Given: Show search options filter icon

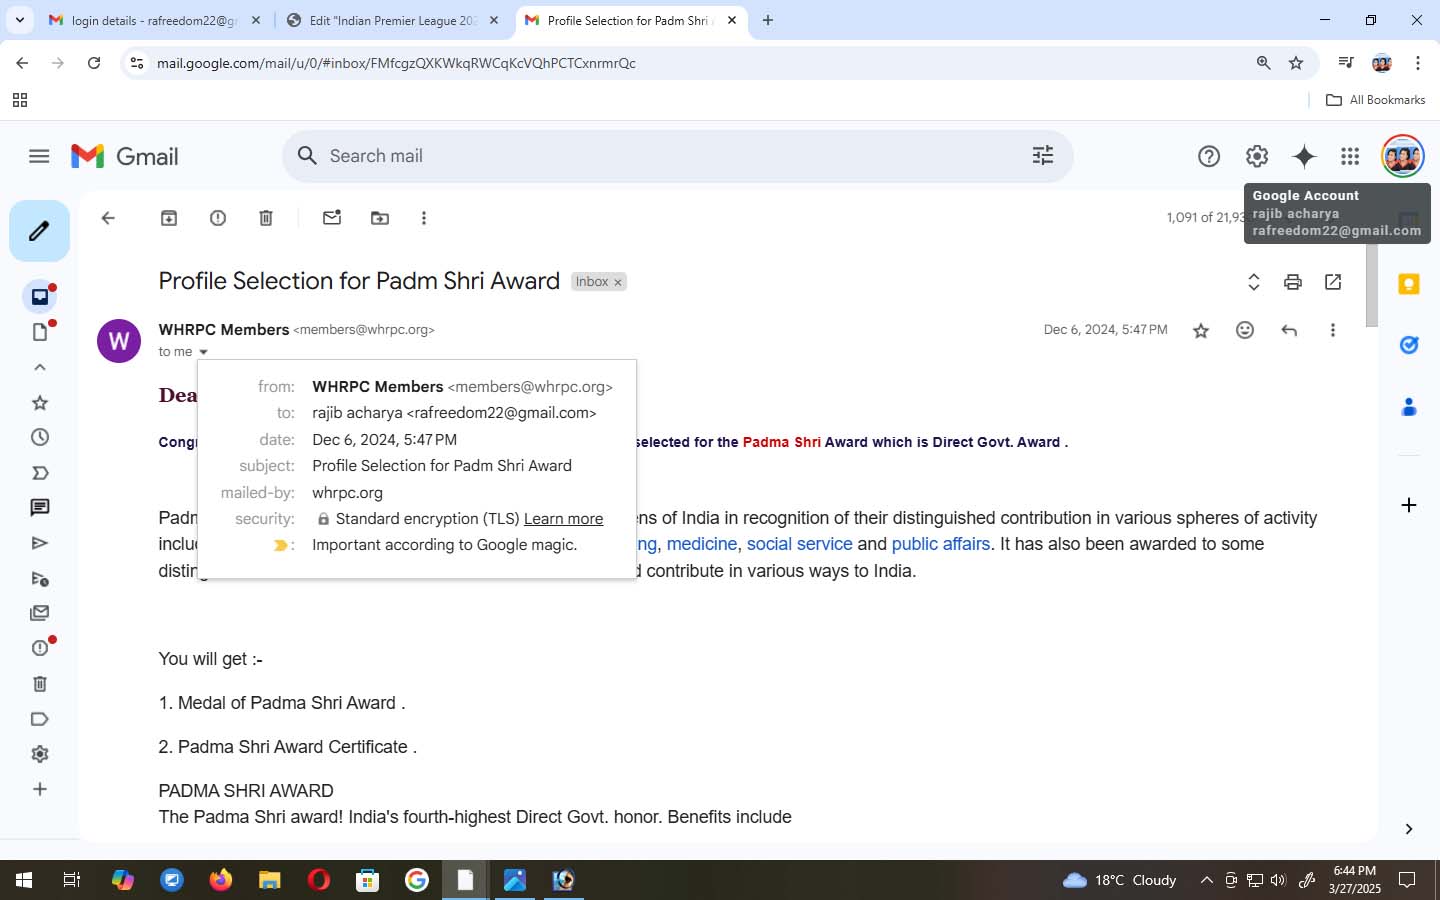Looking at the screenshot, I should (x=1043, y=156).
